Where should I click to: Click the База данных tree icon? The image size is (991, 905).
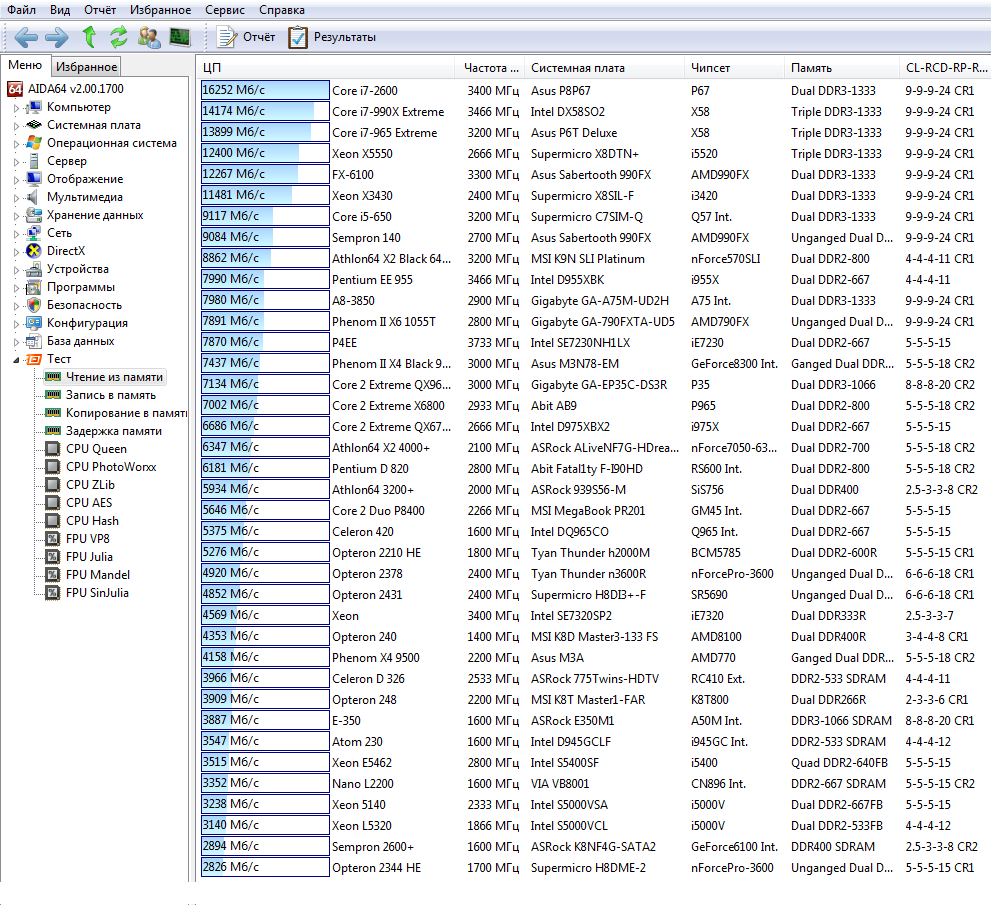click(33, 341)
